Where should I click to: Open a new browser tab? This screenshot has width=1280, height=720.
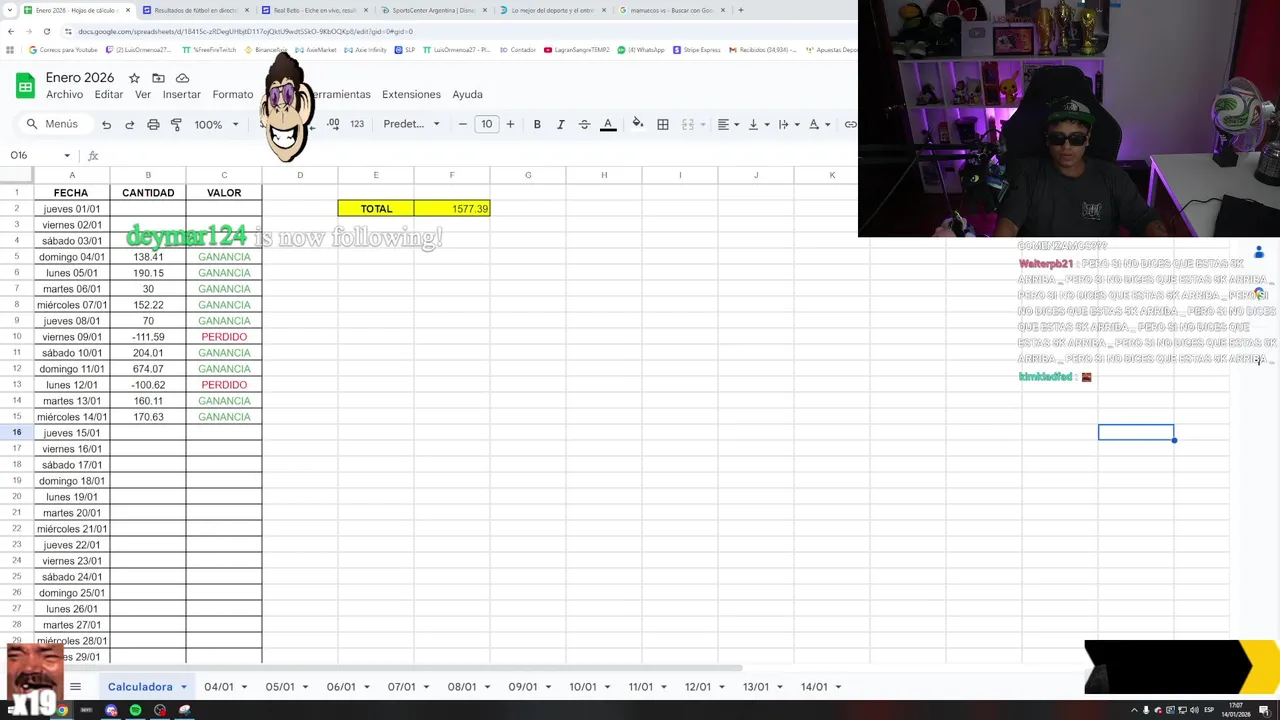740,10
